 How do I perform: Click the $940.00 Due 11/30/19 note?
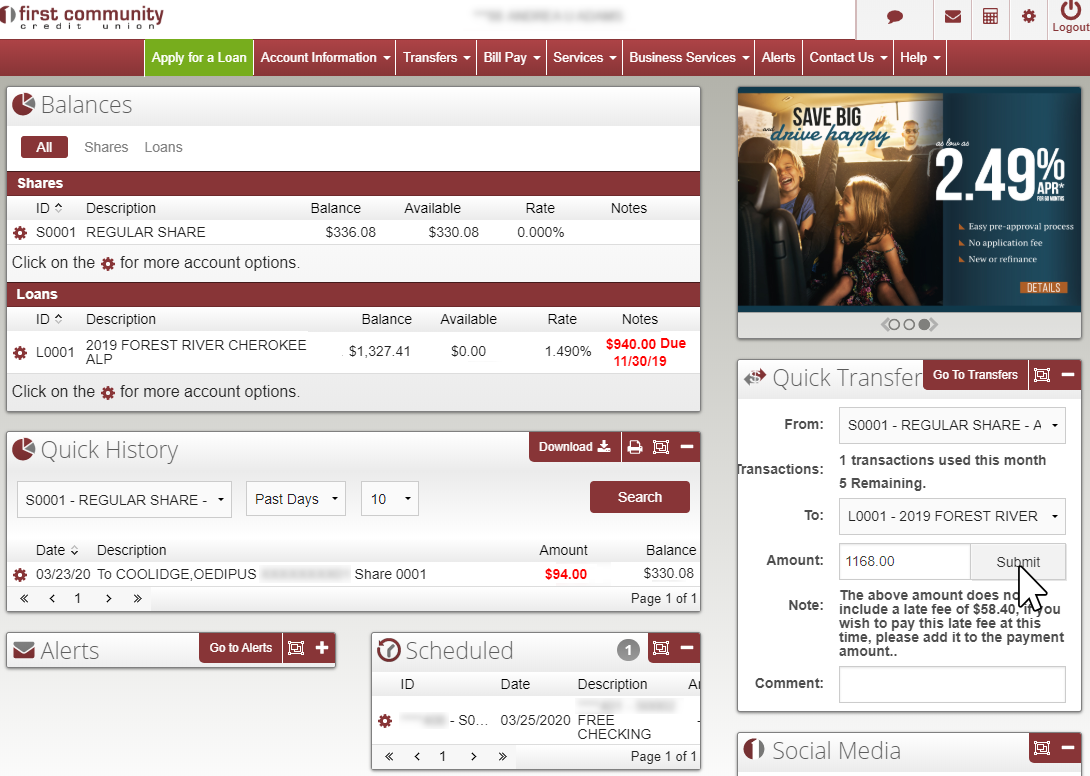click(644, 353)
